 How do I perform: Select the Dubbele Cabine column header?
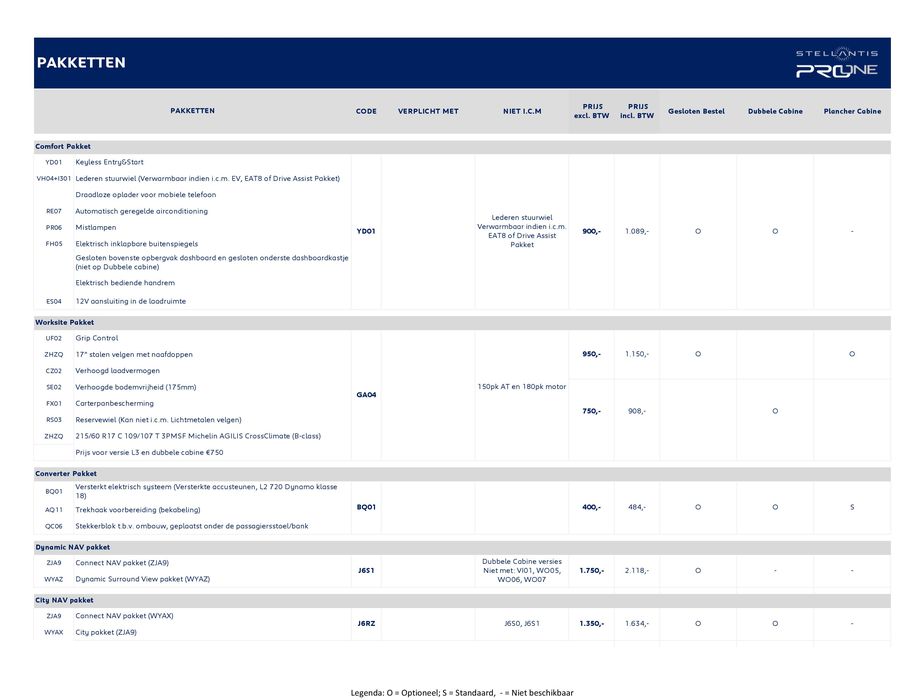[x=775, y=111]
